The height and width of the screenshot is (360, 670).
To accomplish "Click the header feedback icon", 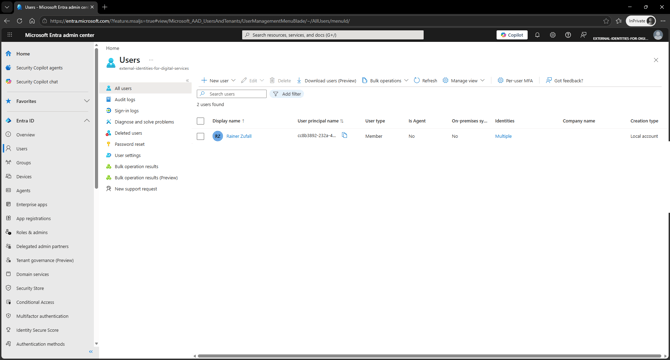I will pyautogui.click(x=583, y=35).
